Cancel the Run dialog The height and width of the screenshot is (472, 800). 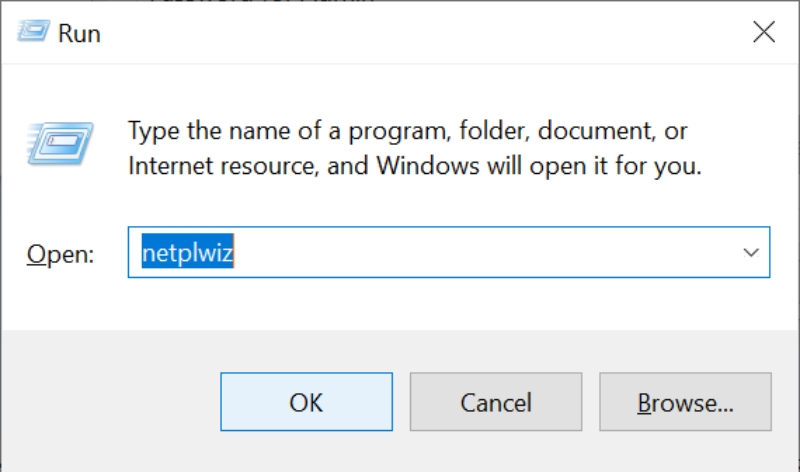[x=495, y=403]
